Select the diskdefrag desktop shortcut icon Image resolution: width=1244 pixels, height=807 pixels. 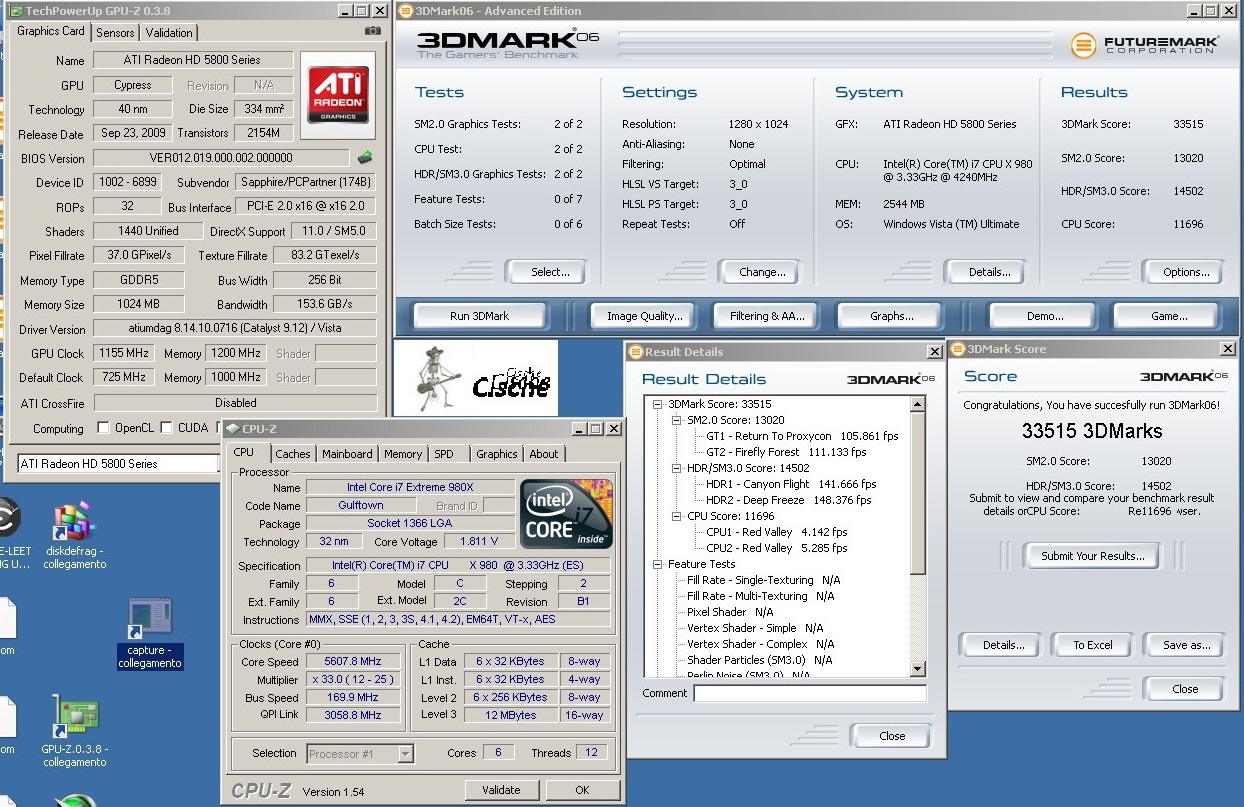[74, 522]
